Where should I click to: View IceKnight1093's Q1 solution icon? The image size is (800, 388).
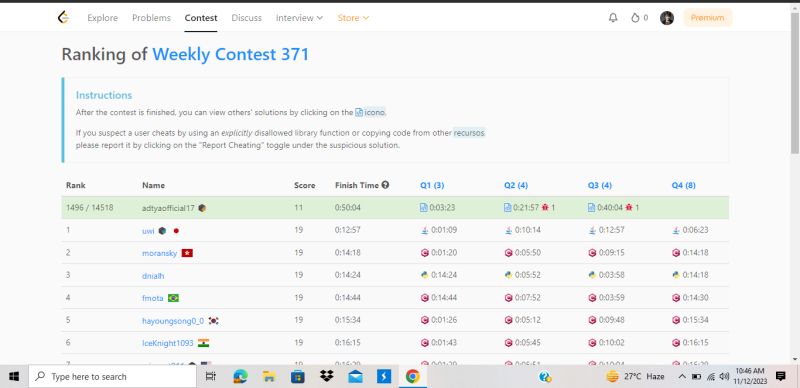(x=424, y=343)
